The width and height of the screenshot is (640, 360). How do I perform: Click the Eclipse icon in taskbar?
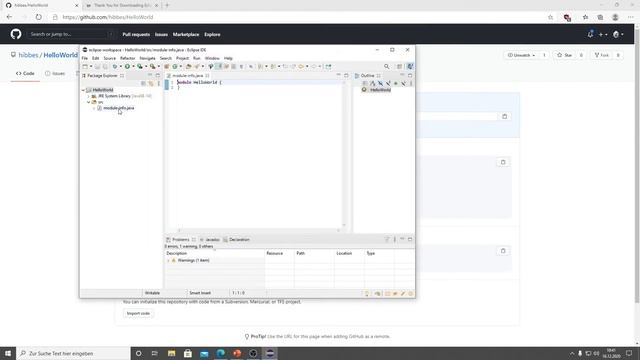[270, 353]
